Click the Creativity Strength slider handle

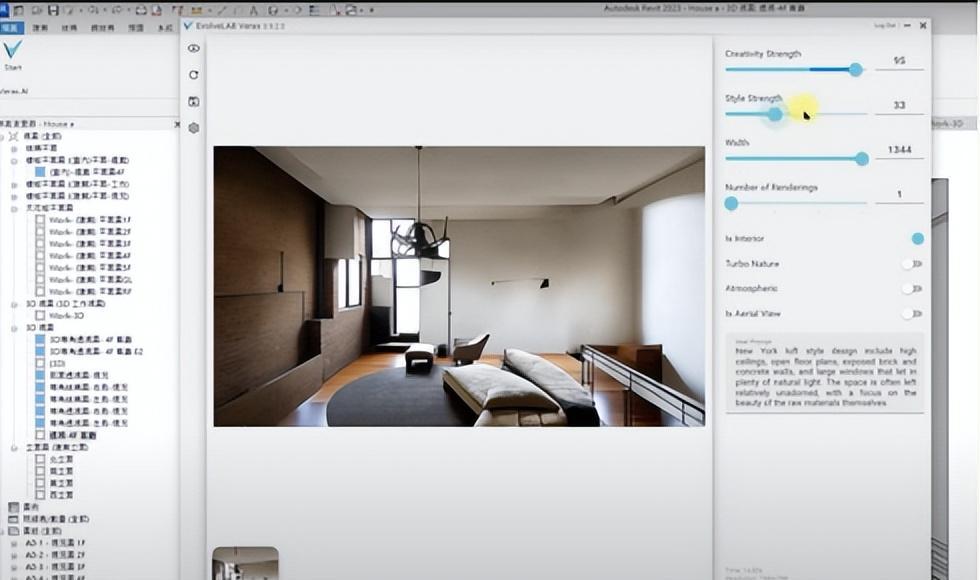pos(856,69)
